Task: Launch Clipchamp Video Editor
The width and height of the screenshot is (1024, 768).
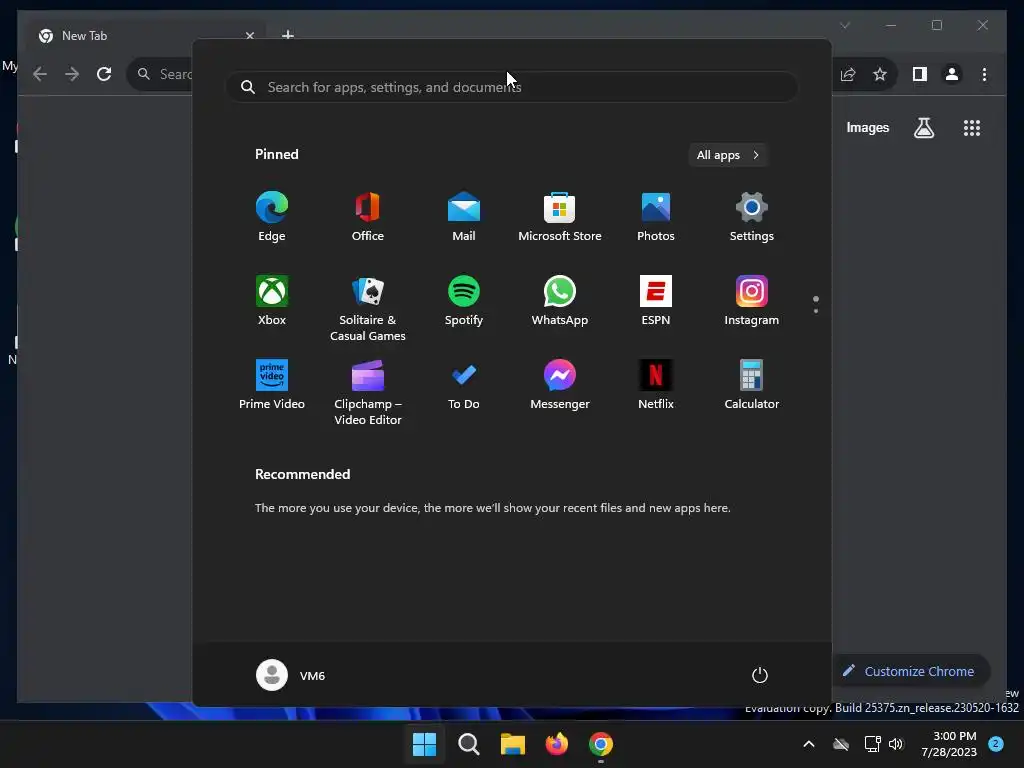Action: tap(368, 392)
